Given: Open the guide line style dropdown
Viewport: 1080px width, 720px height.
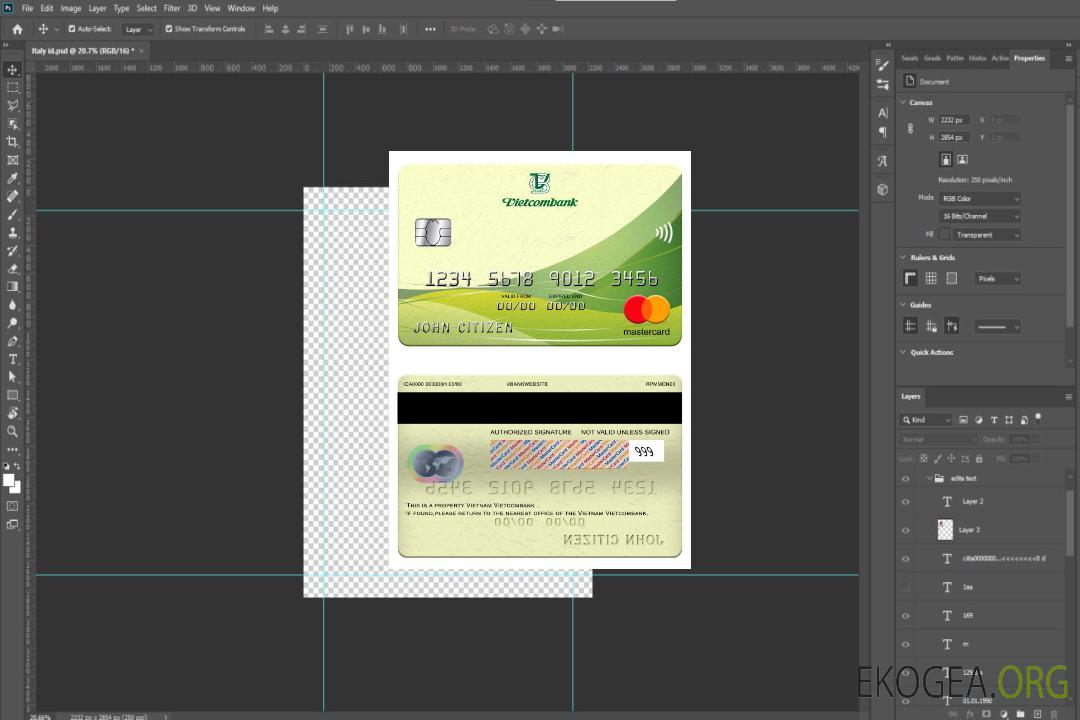Looking at the screenshot, I should tap(997, 327).
